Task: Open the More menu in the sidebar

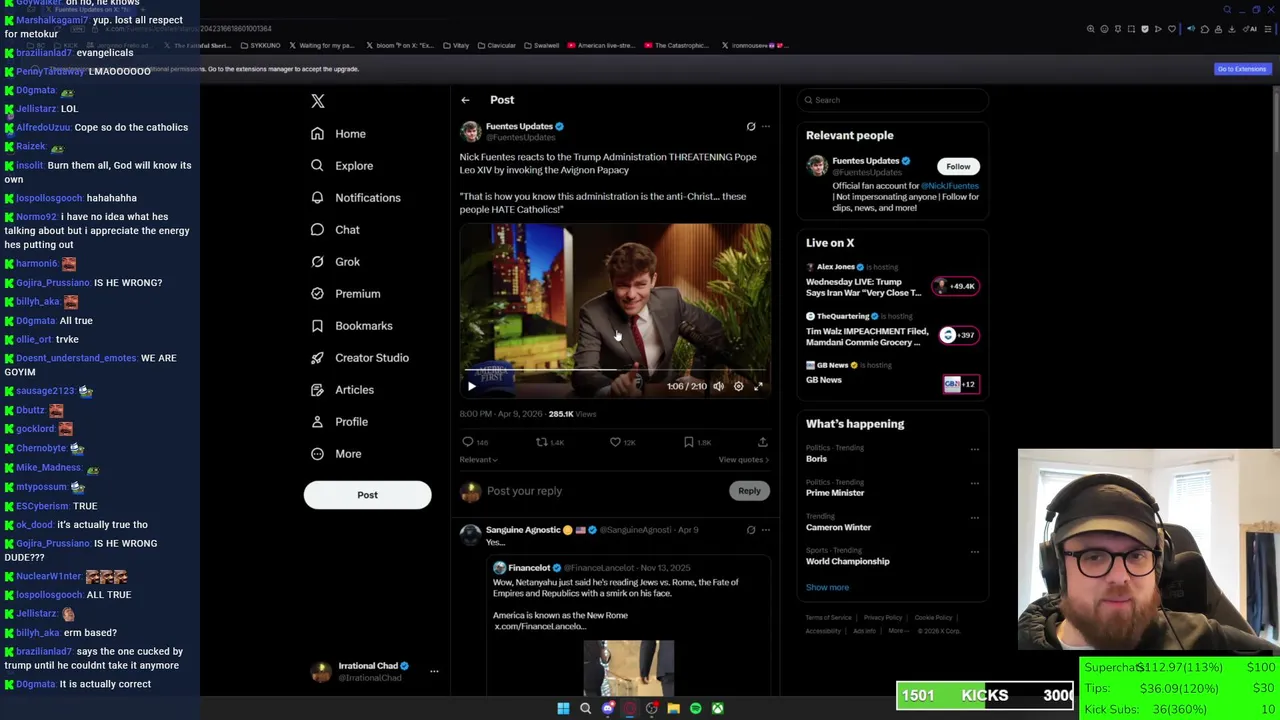Action: coord(336,454)
